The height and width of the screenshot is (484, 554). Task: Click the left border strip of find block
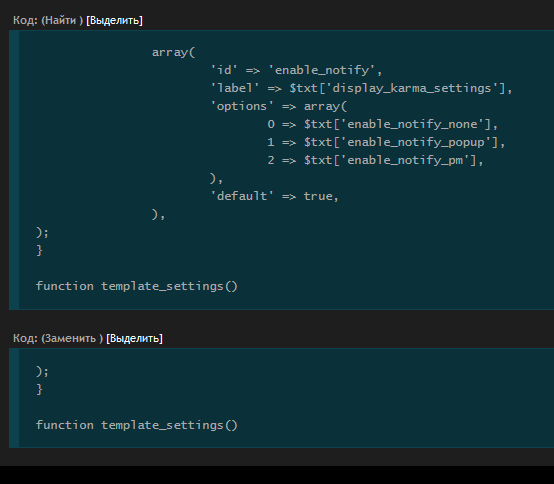coord(14,170)
